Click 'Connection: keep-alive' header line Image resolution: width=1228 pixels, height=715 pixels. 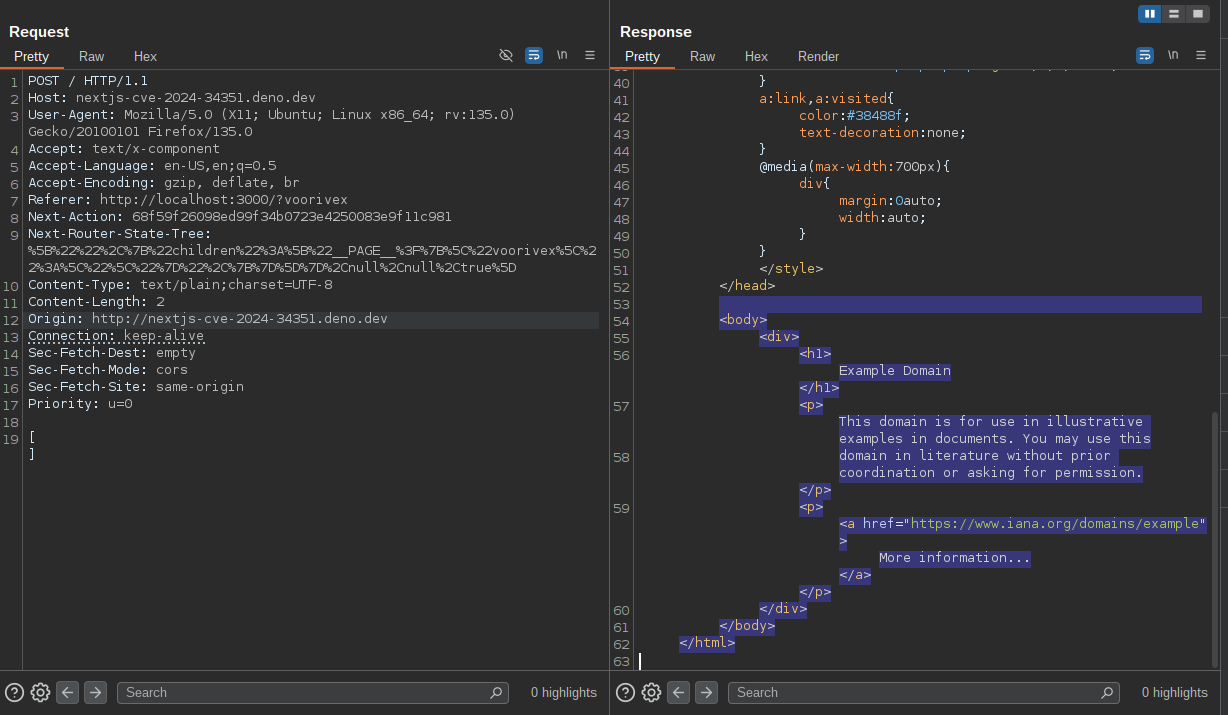pyautogui.click(x=116, y=335)
